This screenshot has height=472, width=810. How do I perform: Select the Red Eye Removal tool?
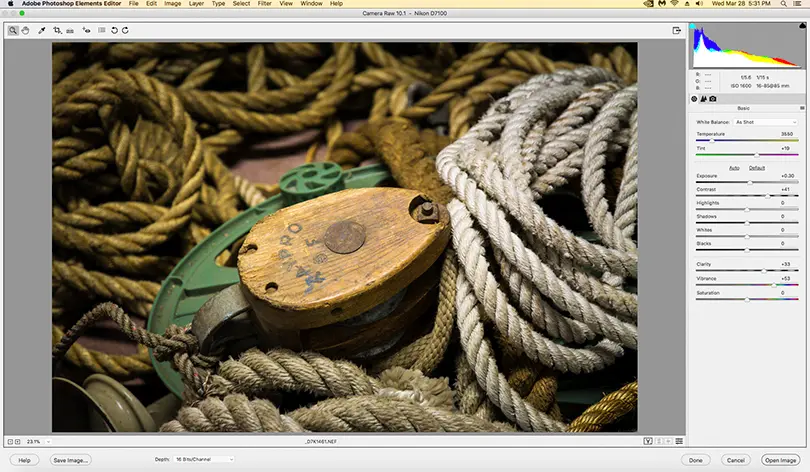pyautogui.click(x=87, y=31)
